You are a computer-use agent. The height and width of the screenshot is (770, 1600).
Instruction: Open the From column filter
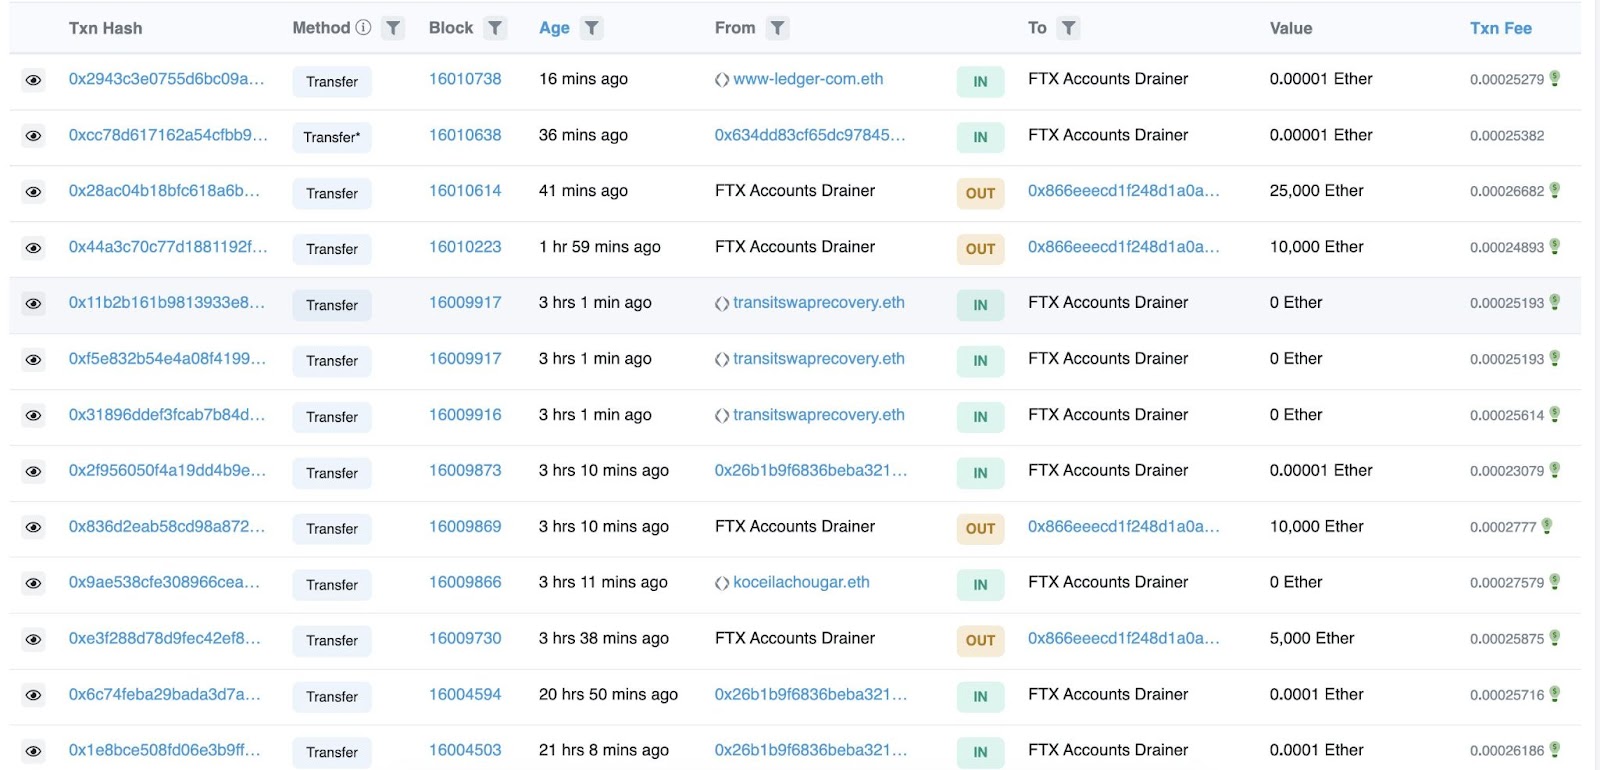[x=777, y=28]
